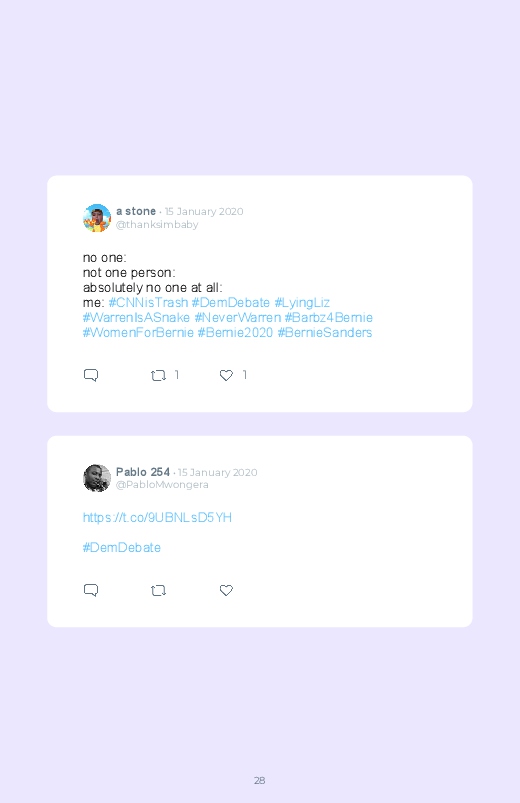Viewport: 520px width, 803px height.
Task: Open a stone's profile avatar
Action: point(97,218)
